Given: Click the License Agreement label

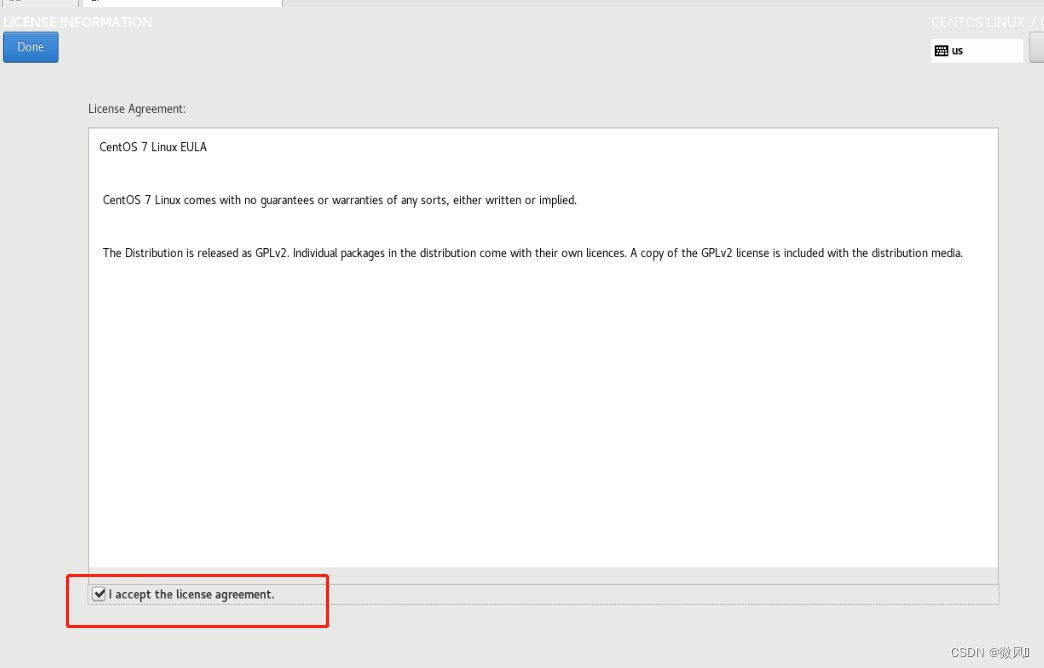Looking at the screenshot, I should coord(137,109).
